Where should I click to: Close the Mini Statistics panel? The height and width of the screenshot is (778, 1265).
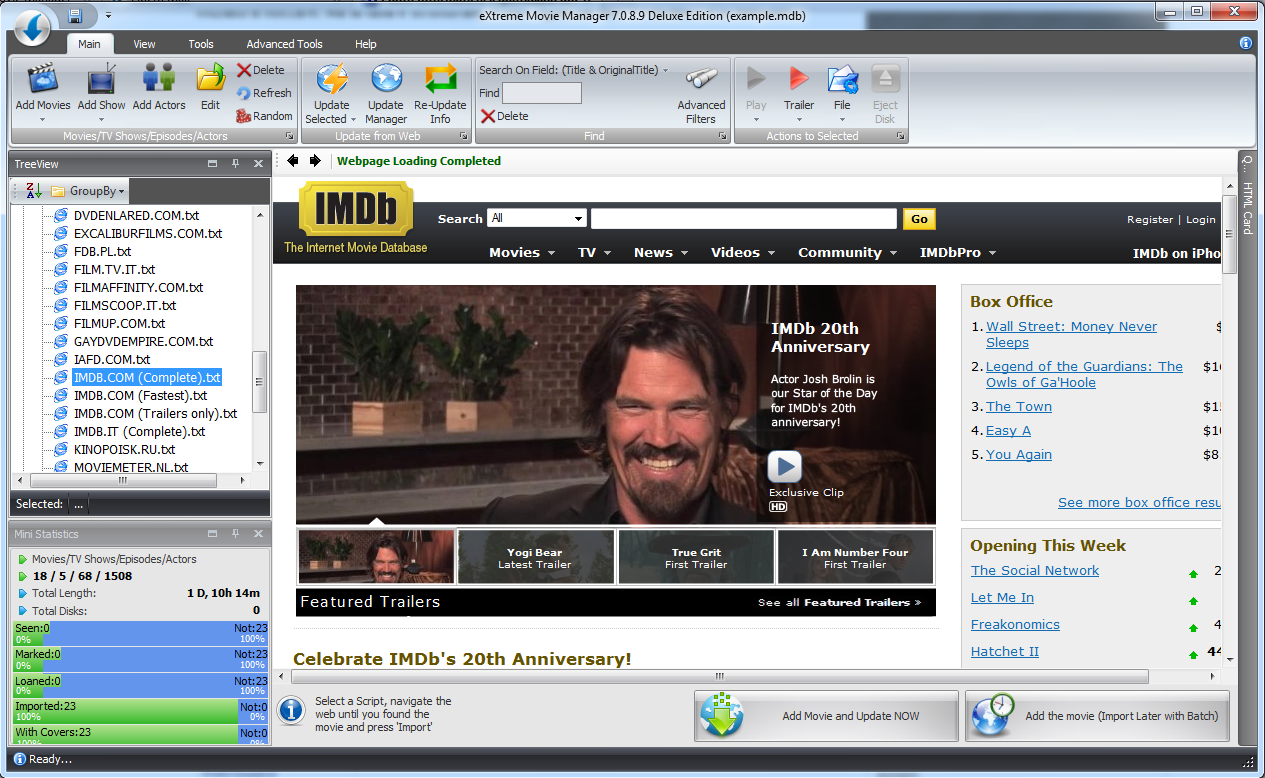[258, 534]
